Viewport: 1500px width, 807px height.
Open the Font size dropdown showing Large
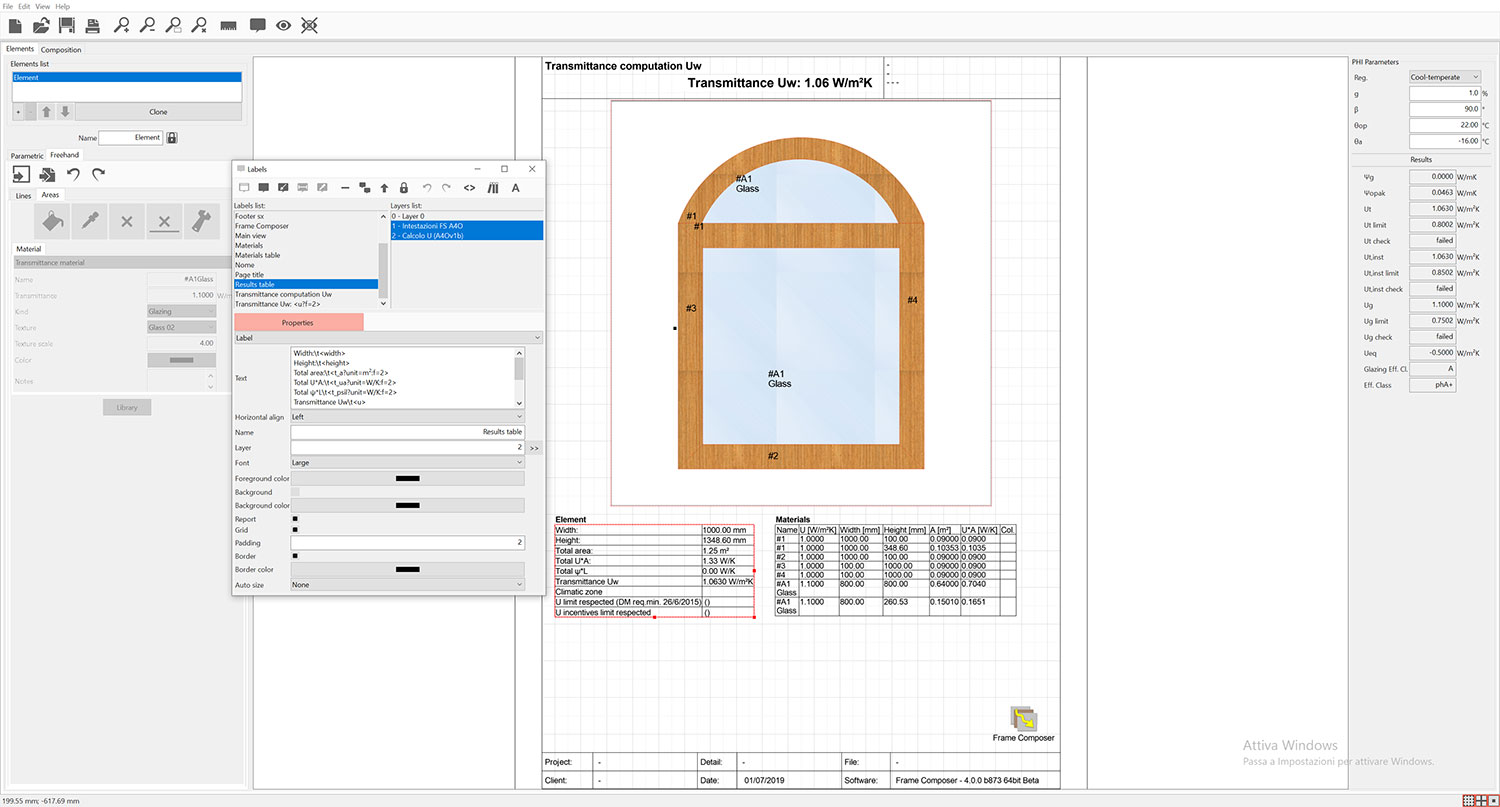click(408, 463)
